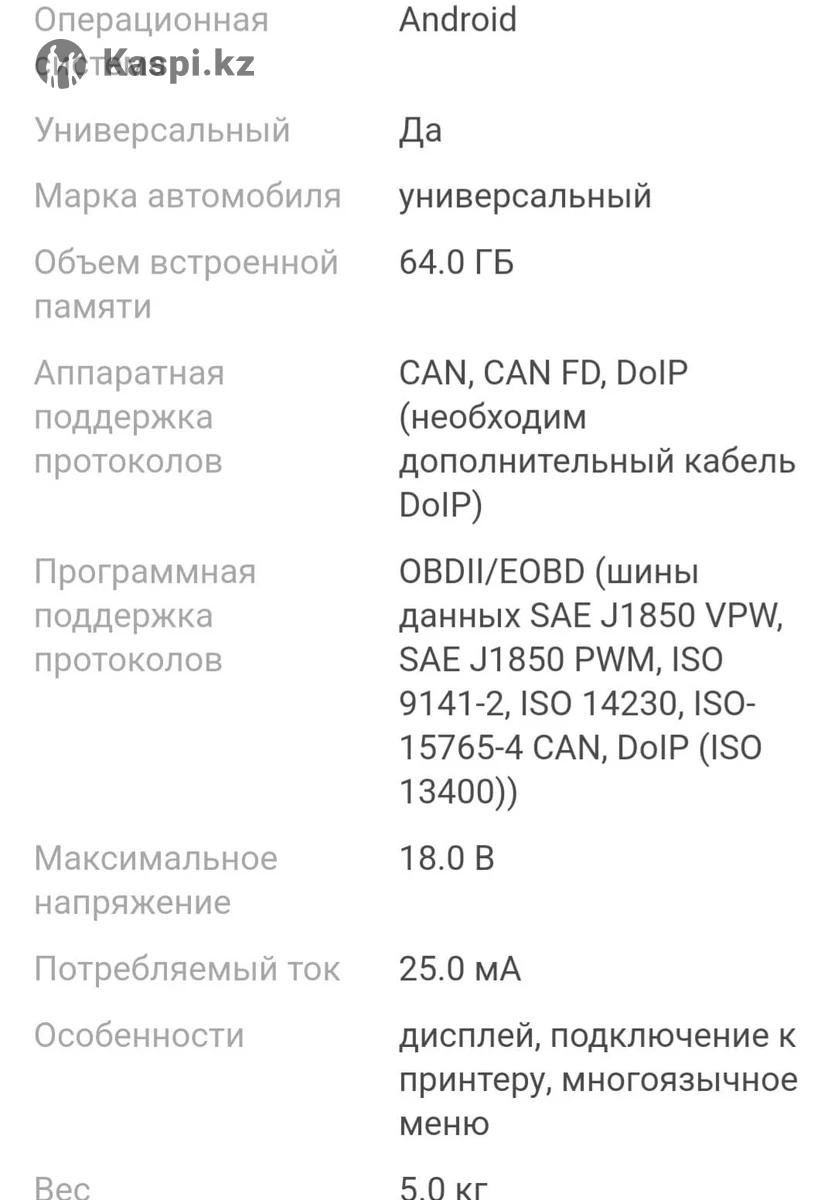Tap the Универсальный label
The height and width of the screenshot is (1200, 831).
click(x=162, y=130)
